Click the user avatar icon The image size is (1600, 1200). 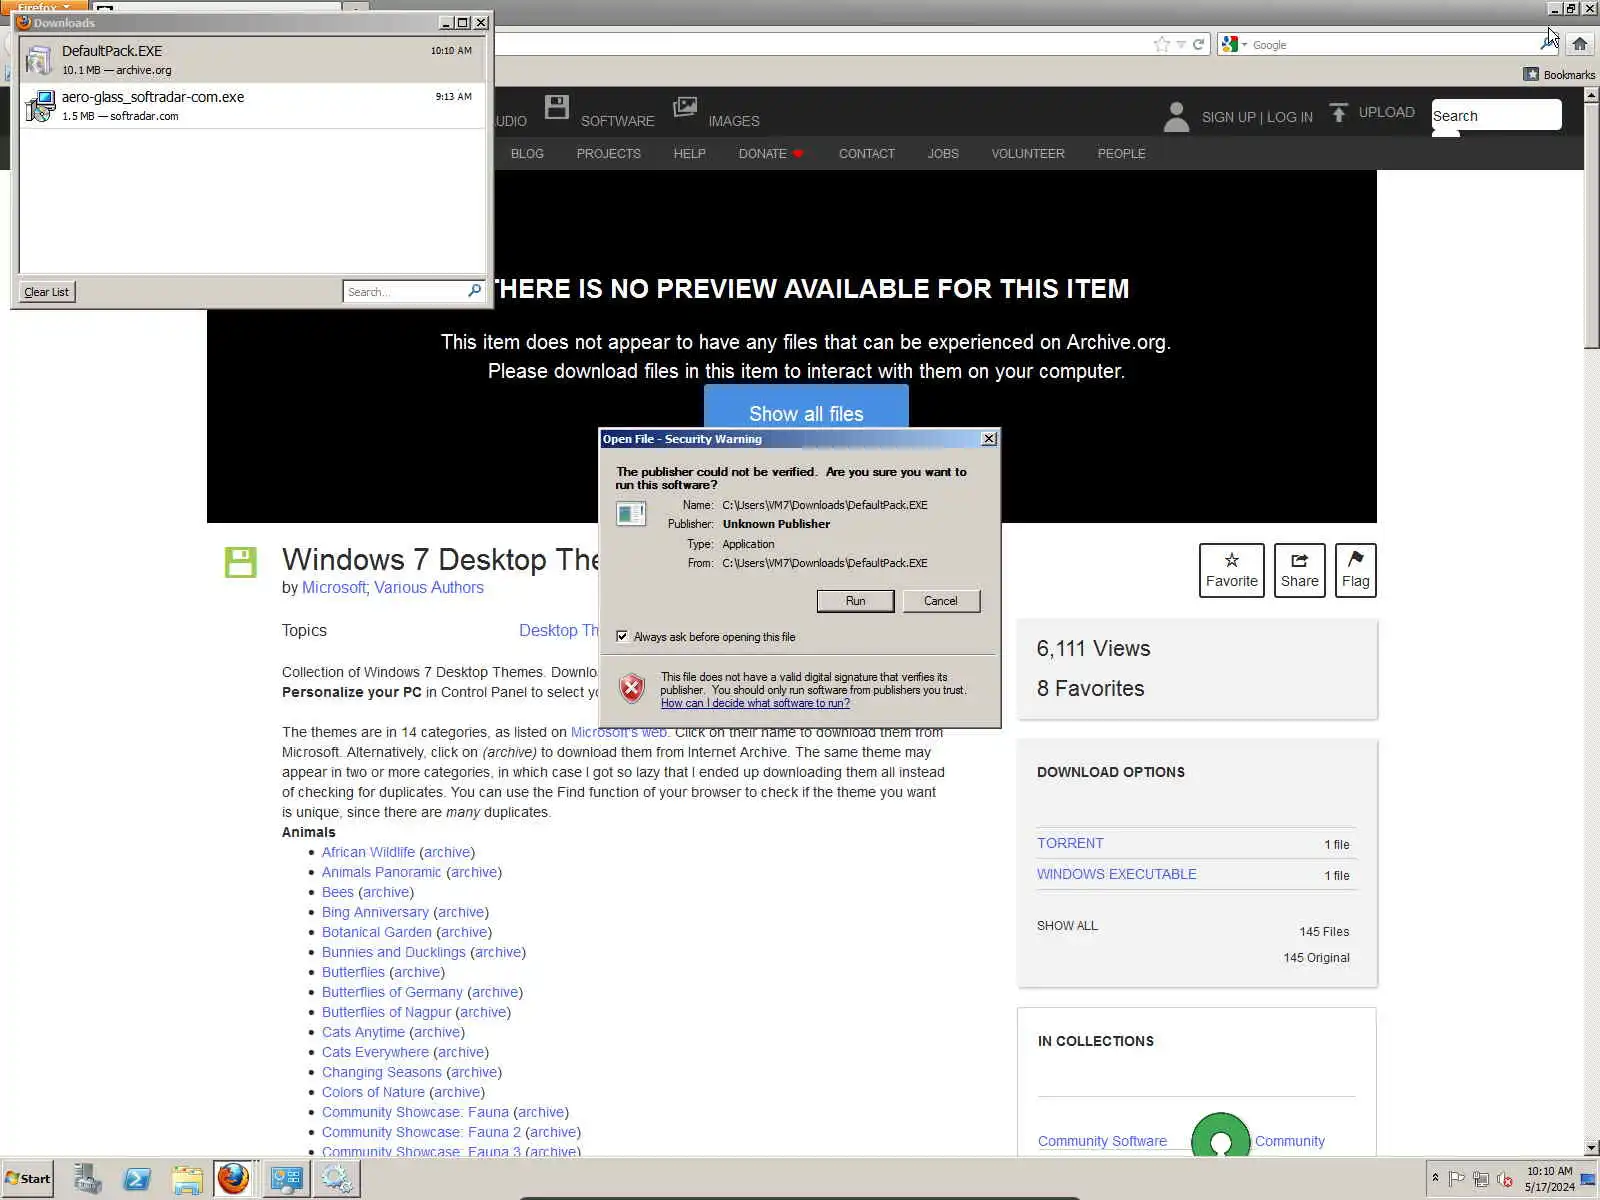click(x=1177, y=117)
